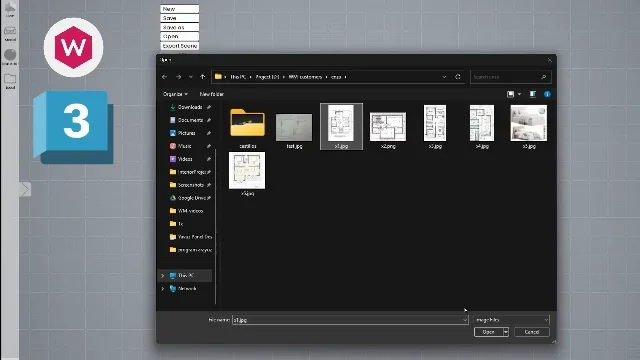Open the Organize dropdown menu

(176, 94)
